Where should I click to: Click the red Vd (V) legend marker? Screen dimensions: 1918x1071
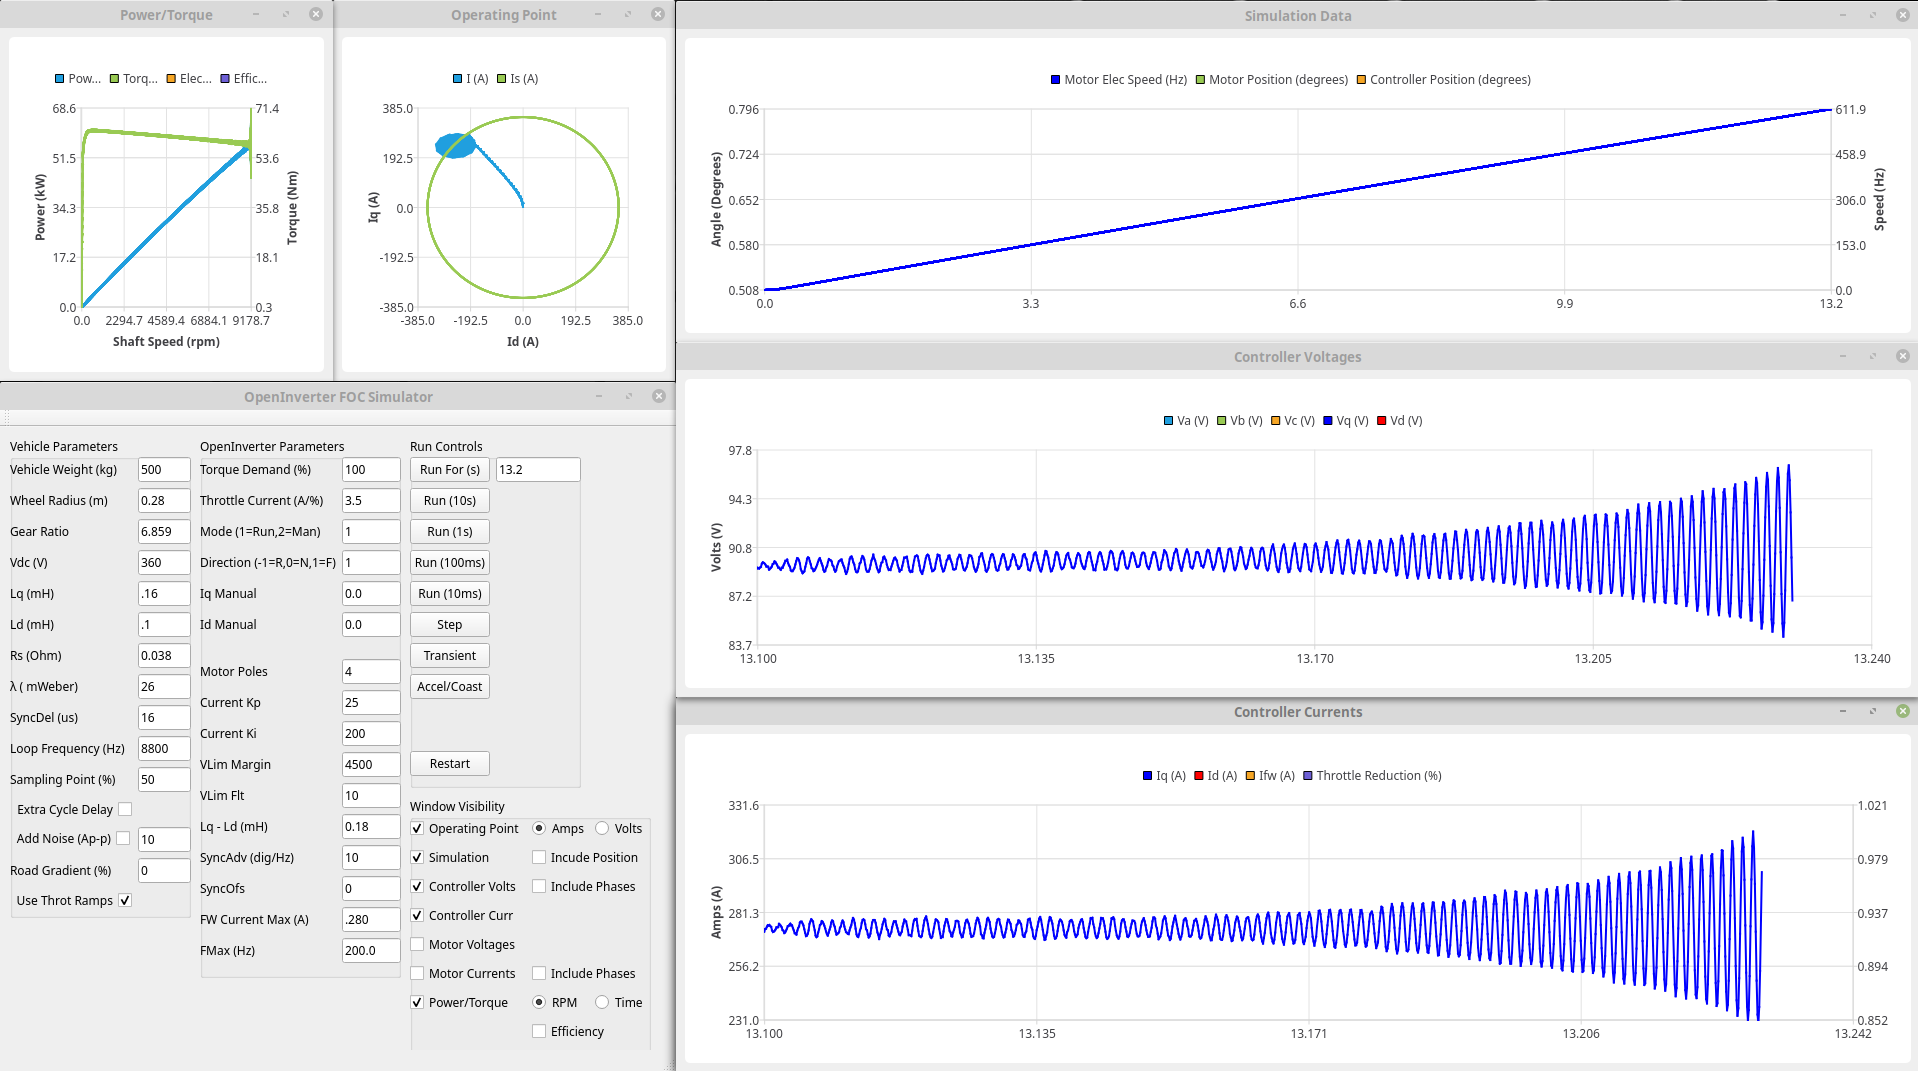(x=1381, y=421)
